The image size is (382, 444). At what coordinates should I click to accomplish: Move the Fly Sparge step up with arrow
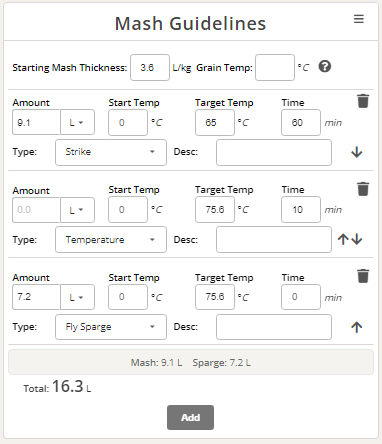(x=357, y=327)
